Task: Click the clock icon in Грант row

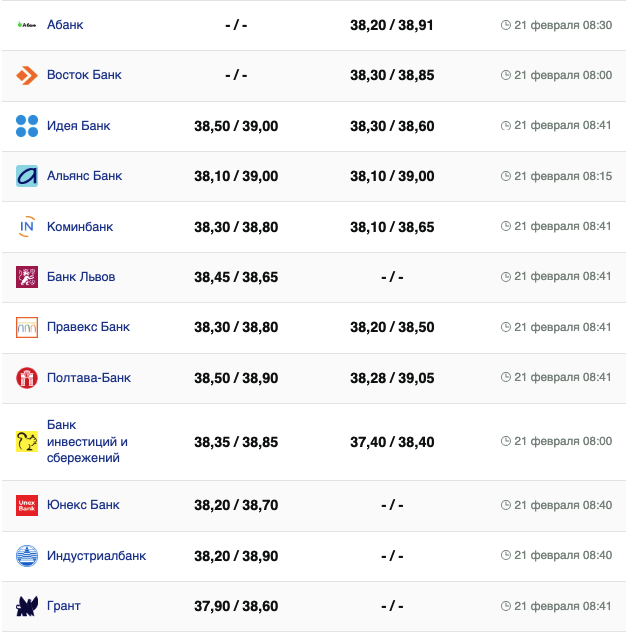Action: [x=505, y=606]
